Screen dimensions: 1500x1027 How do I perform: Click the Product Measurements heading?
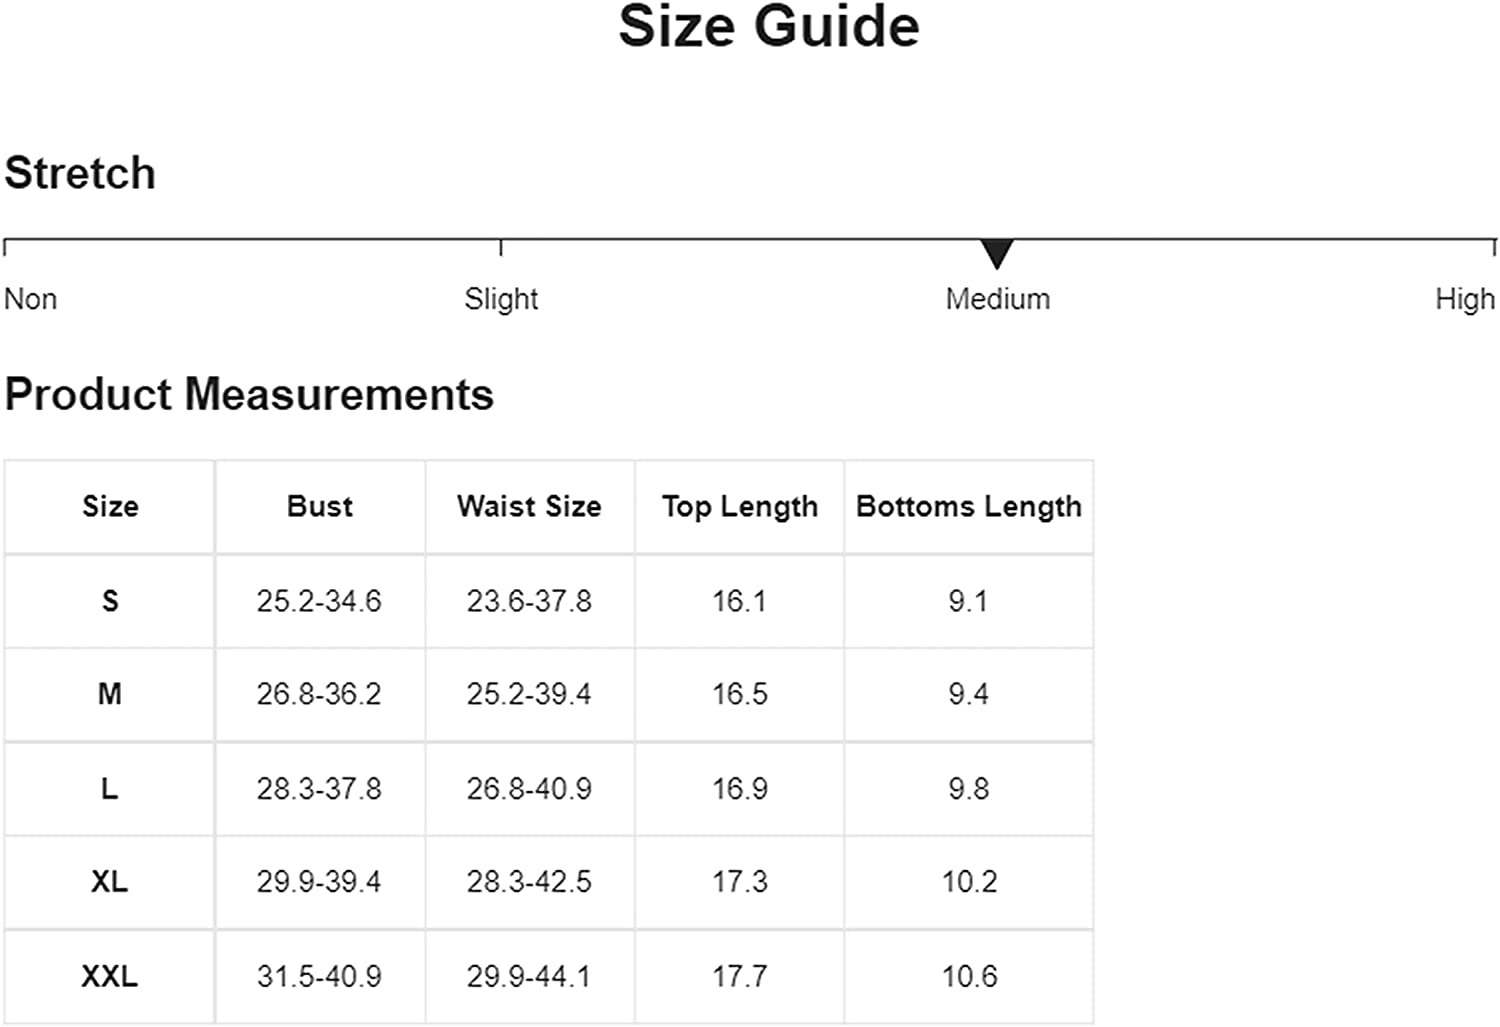[x=249, y=394]
